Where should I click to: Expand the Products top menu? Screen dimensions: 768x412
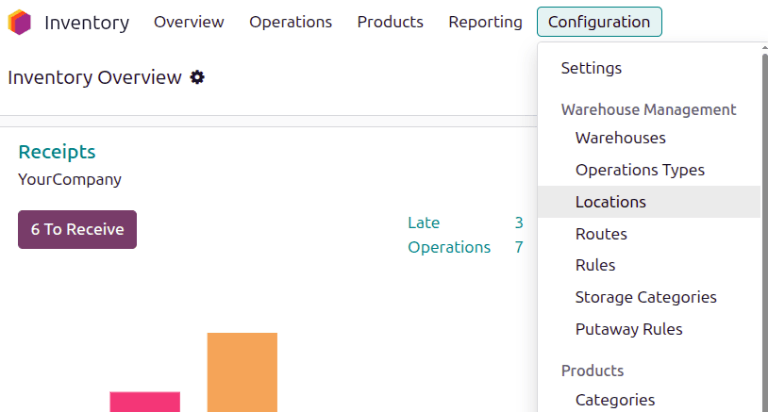click(x=390, y=22)
